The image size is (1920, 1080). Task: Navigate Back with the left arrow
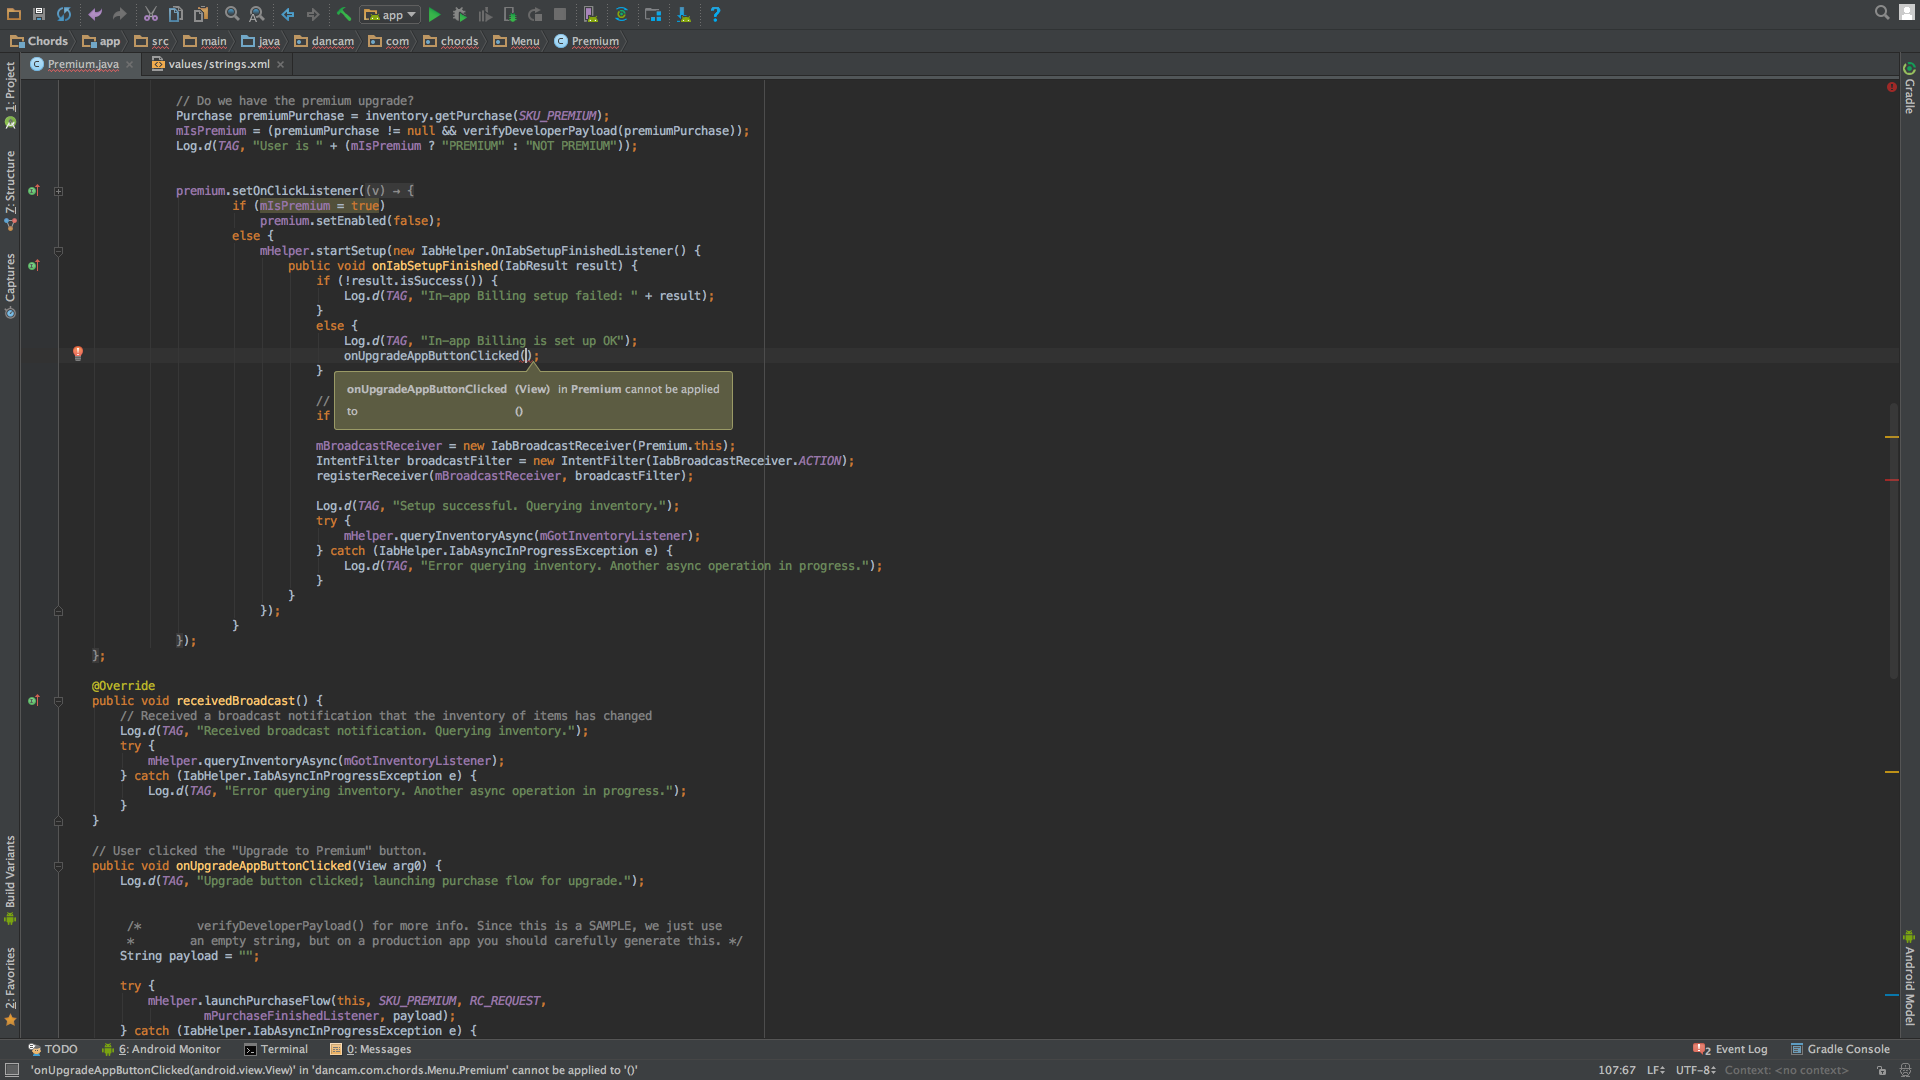pos(288,14)
